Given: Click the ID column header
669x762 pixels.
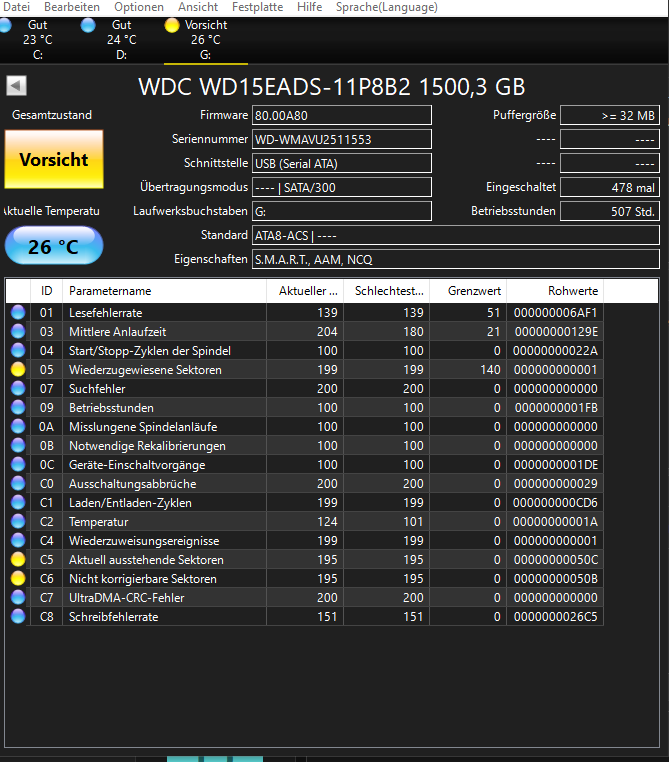Looking at the screenshot, I should coord(47,291).
